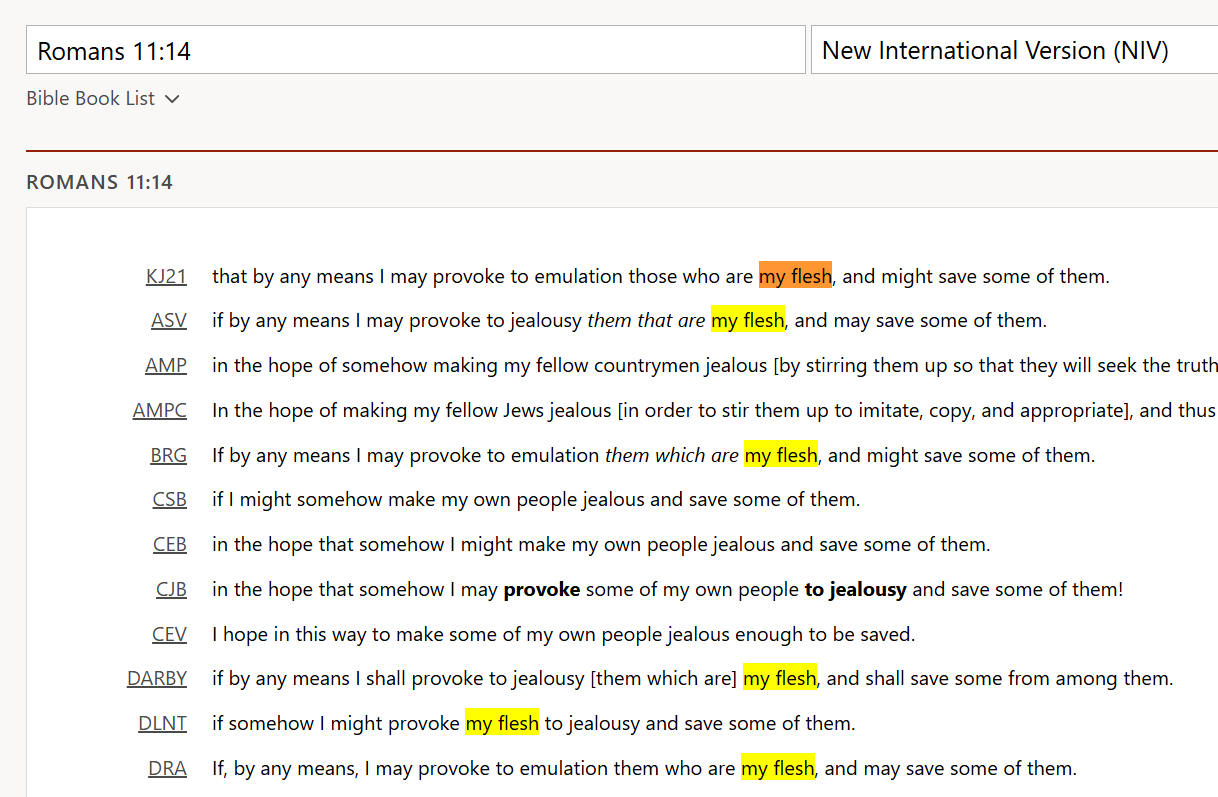The width and height of the screenshot is (1218, 797).
Task: Expand the Bible Book List
Action: (103, 98)
